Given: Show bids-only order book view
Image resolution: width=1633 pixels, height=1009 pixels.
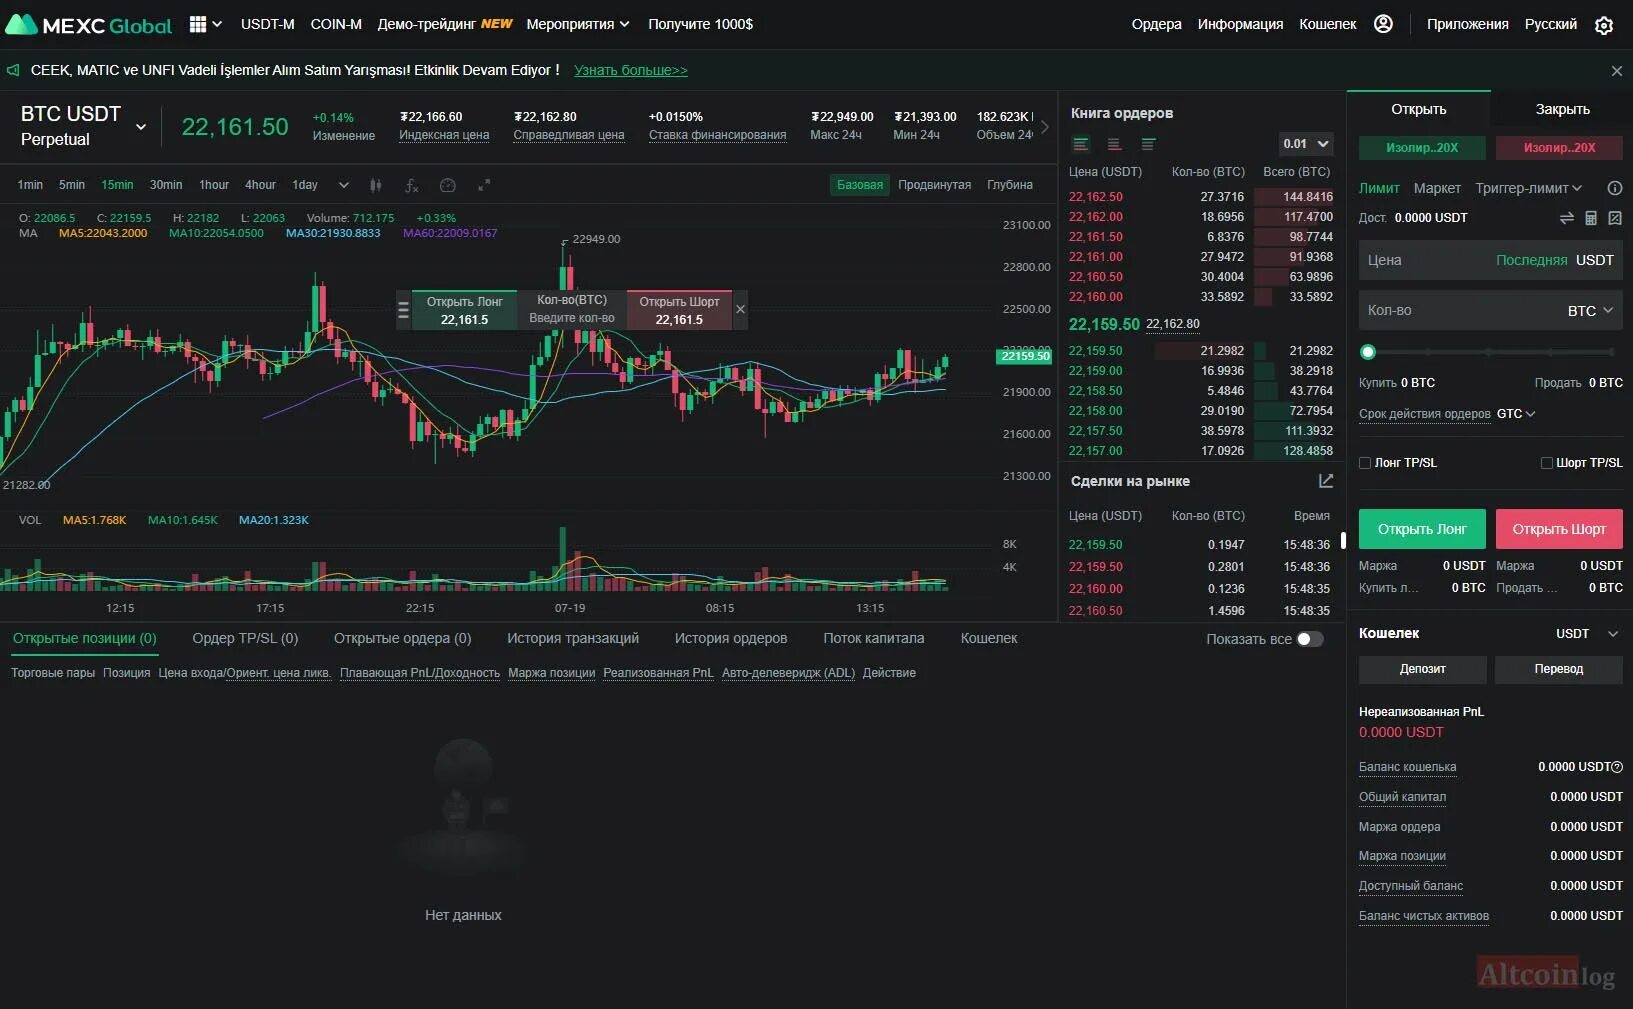Looking at the screenshot, I should click(x=1148, y=144).
